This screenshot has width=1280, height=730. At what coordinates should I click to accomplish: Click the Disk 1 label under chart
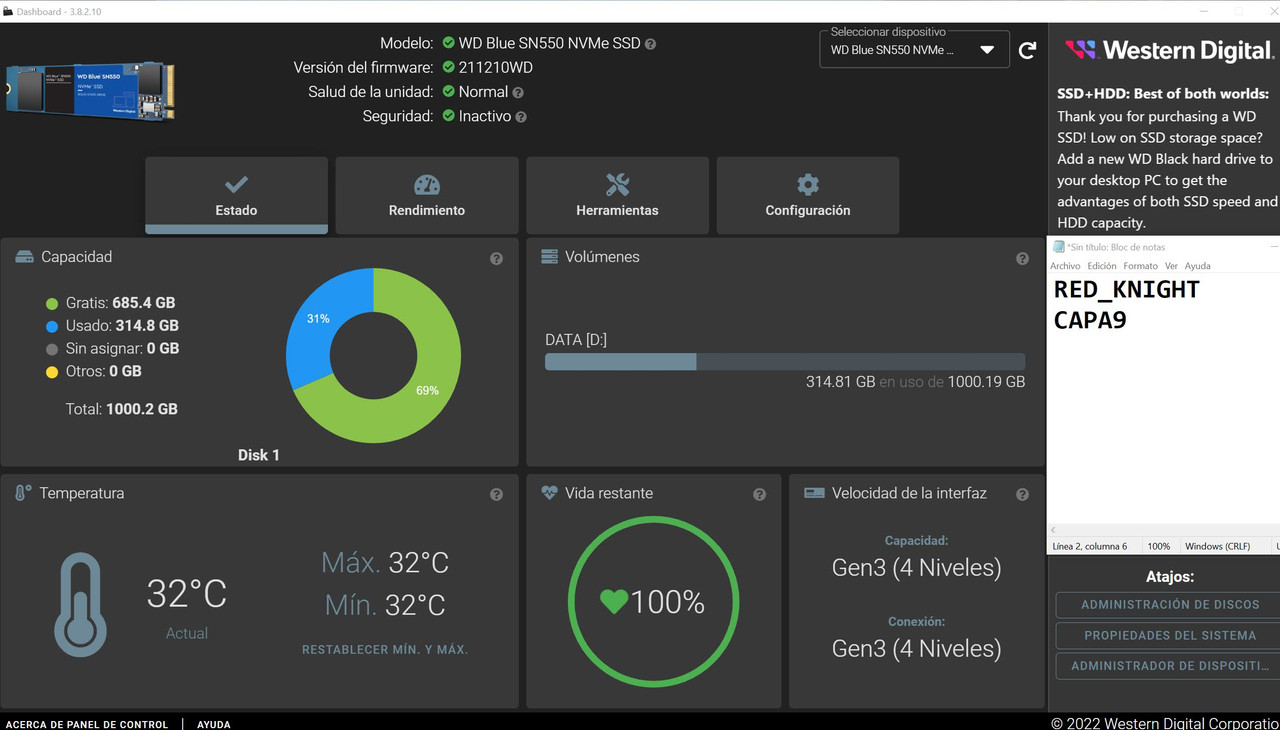259,455
